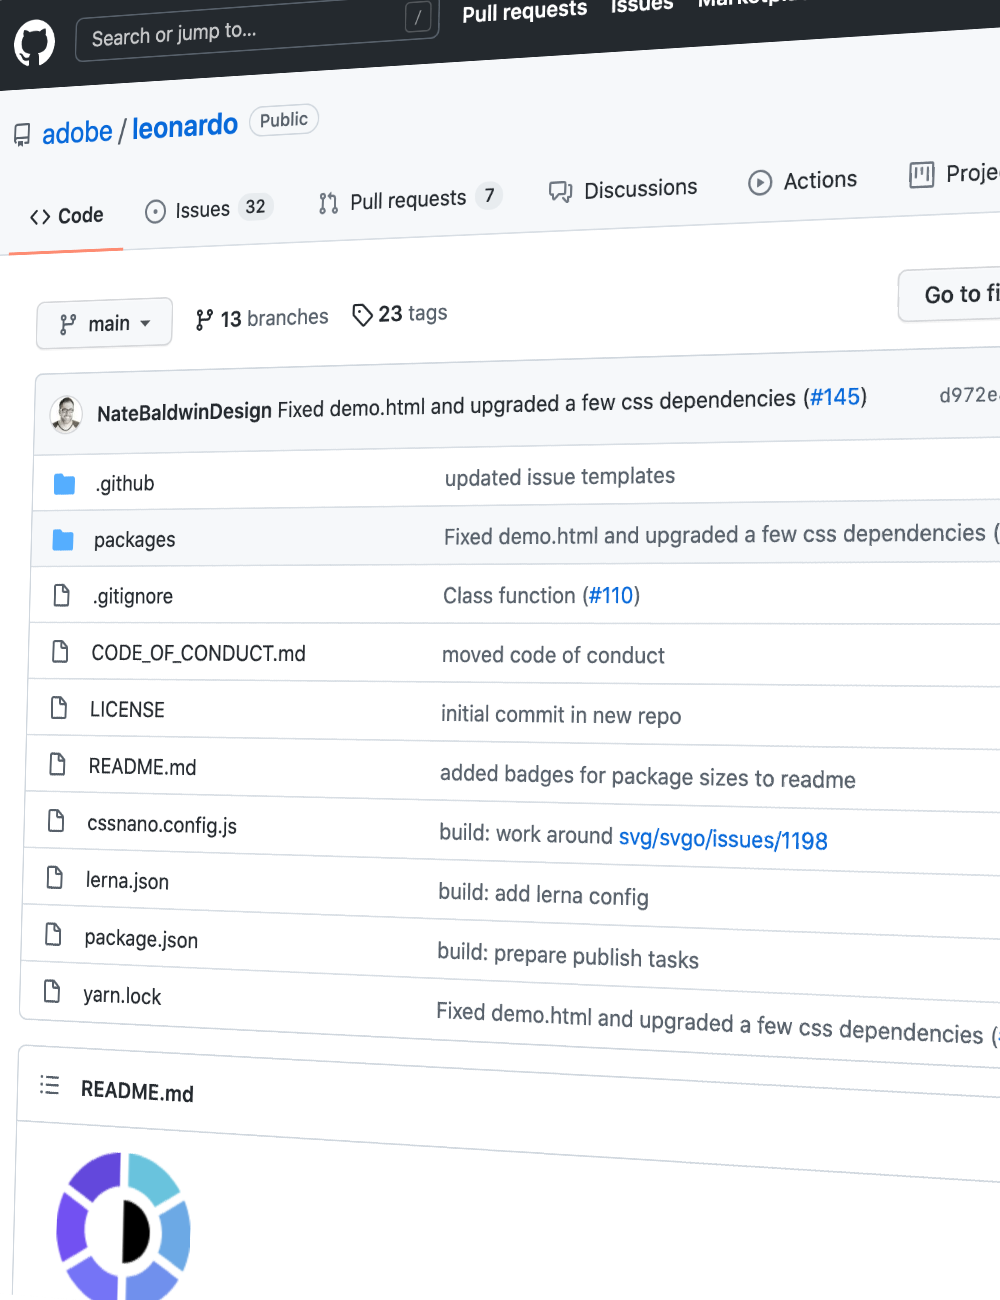Click the README table of contents icon

tap(49, 1085)
